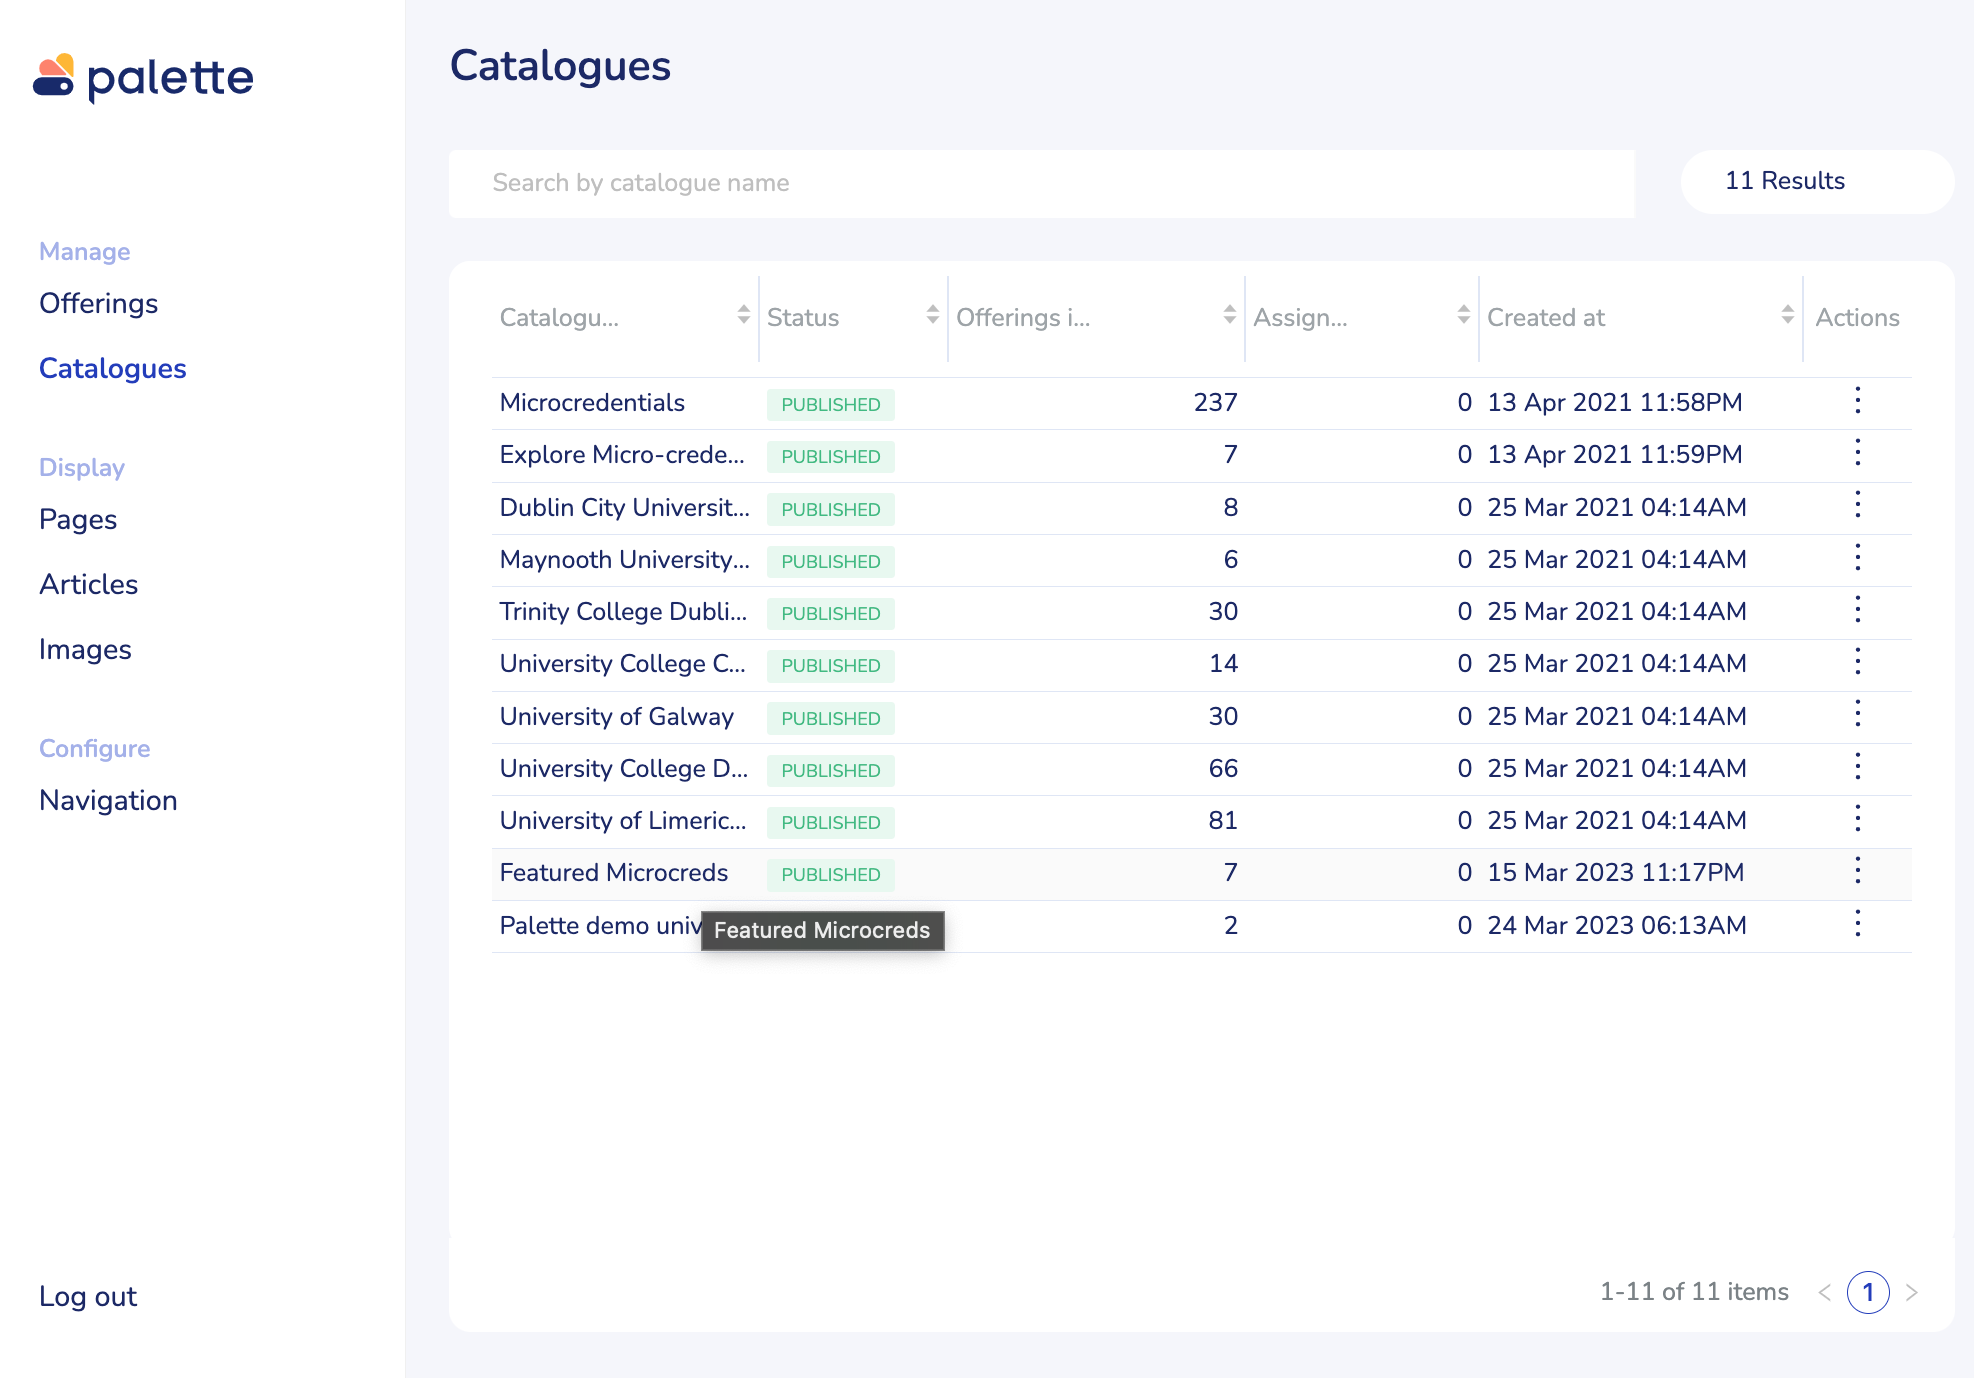Go to Offerings in sidebar
Viewport: 1974px width, 1378px height.
[98, 303]
